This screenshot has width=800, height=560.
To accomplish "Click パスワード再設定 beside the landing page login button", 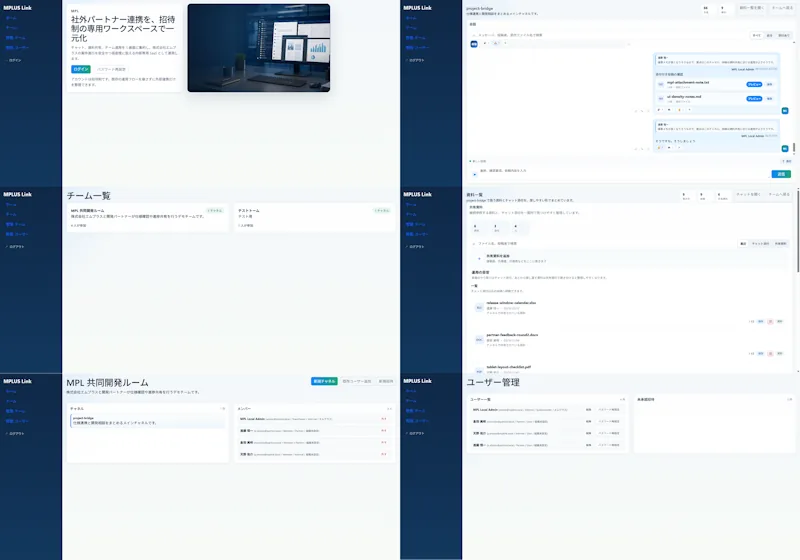I will (111, 69).
